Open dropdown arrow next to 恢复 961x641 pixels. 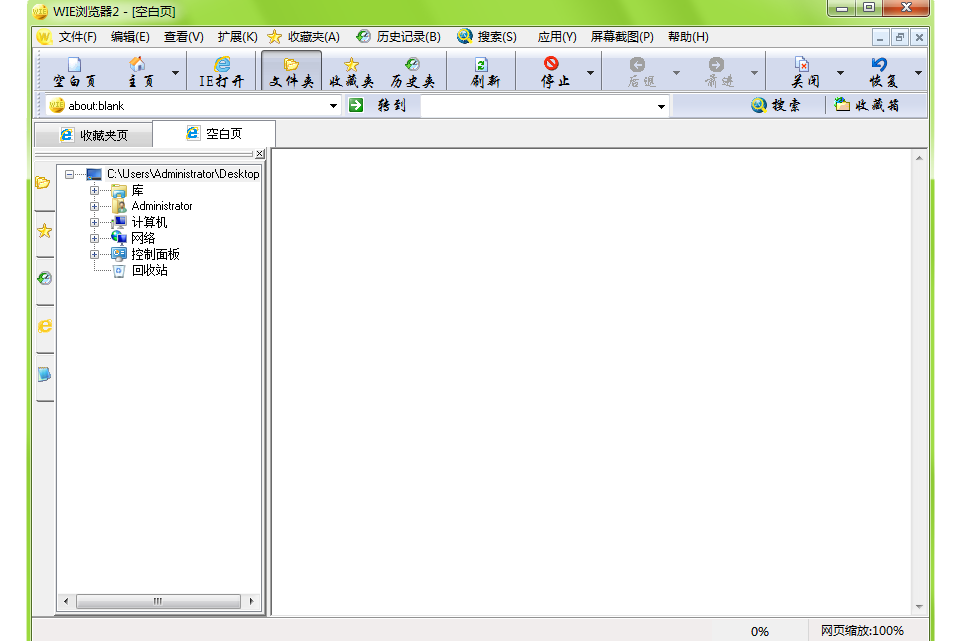pos(918,73)
